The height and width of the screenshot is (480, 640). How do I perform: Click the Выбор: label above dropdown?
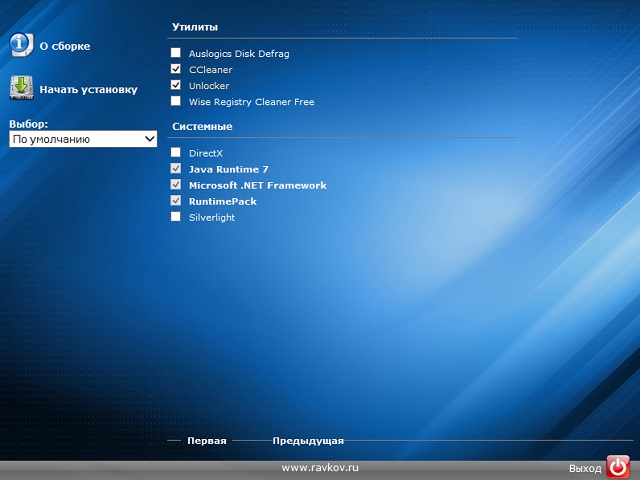(29, 124)
